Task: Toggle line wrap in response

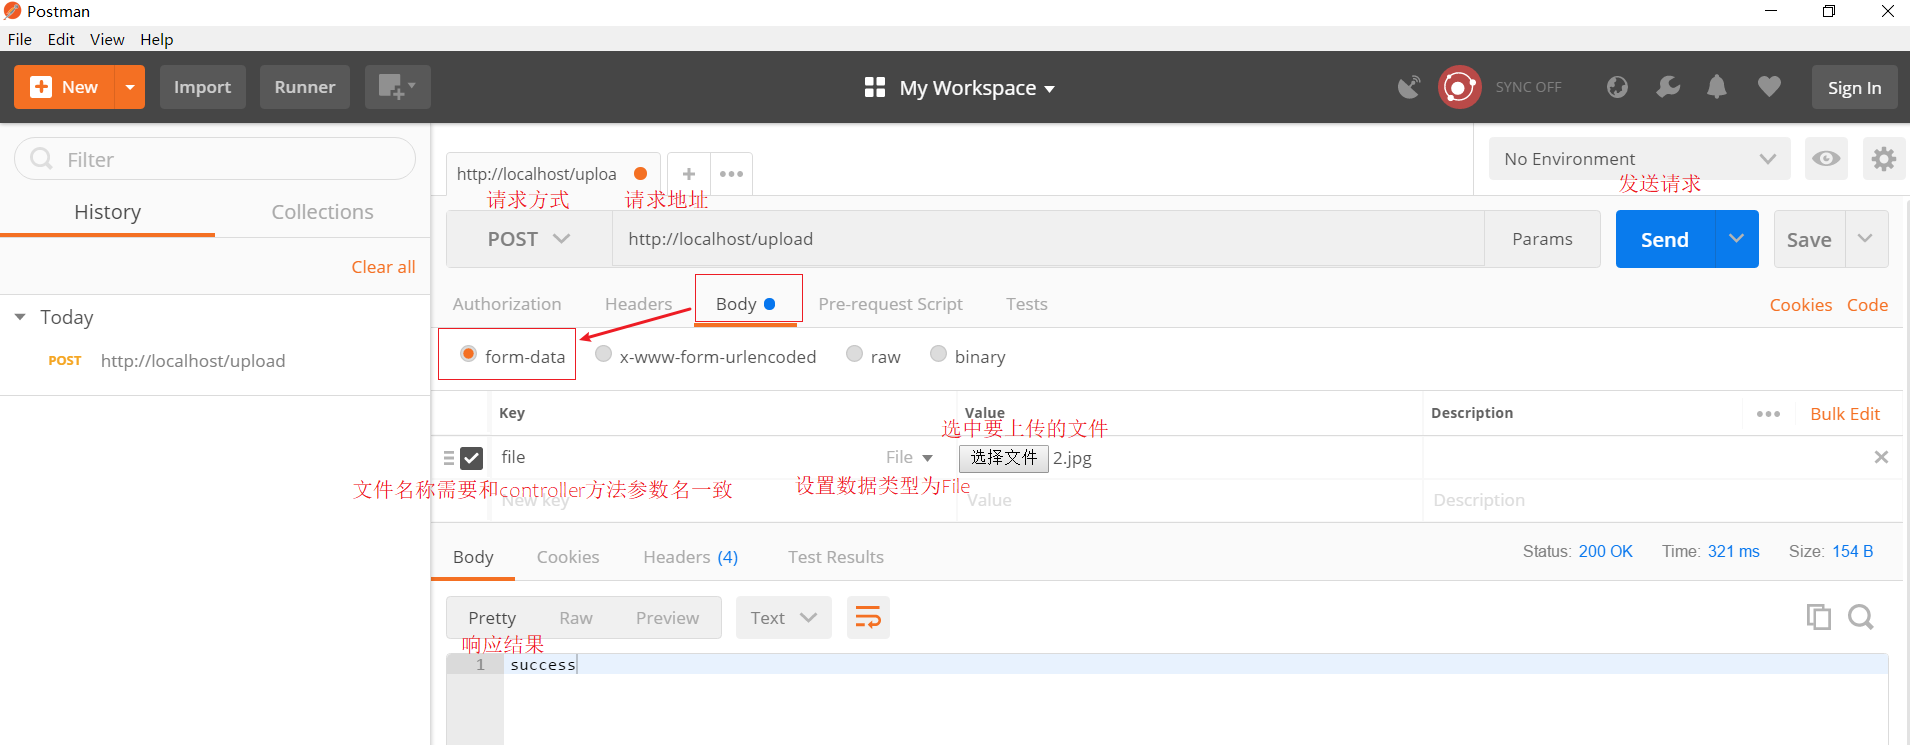Action: point(868,618)
